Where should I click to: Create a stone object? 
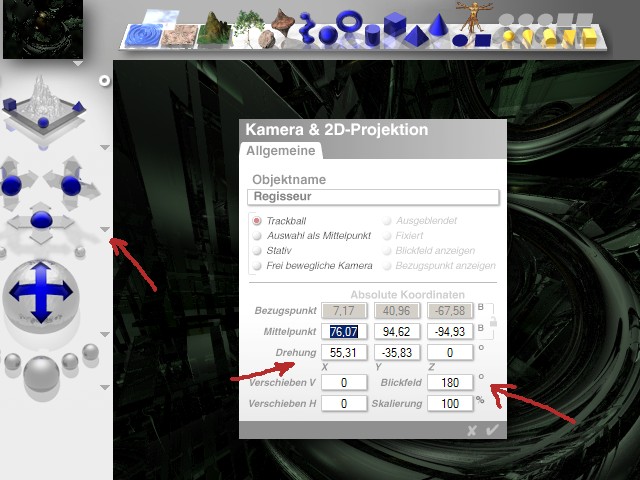(267, 39)
